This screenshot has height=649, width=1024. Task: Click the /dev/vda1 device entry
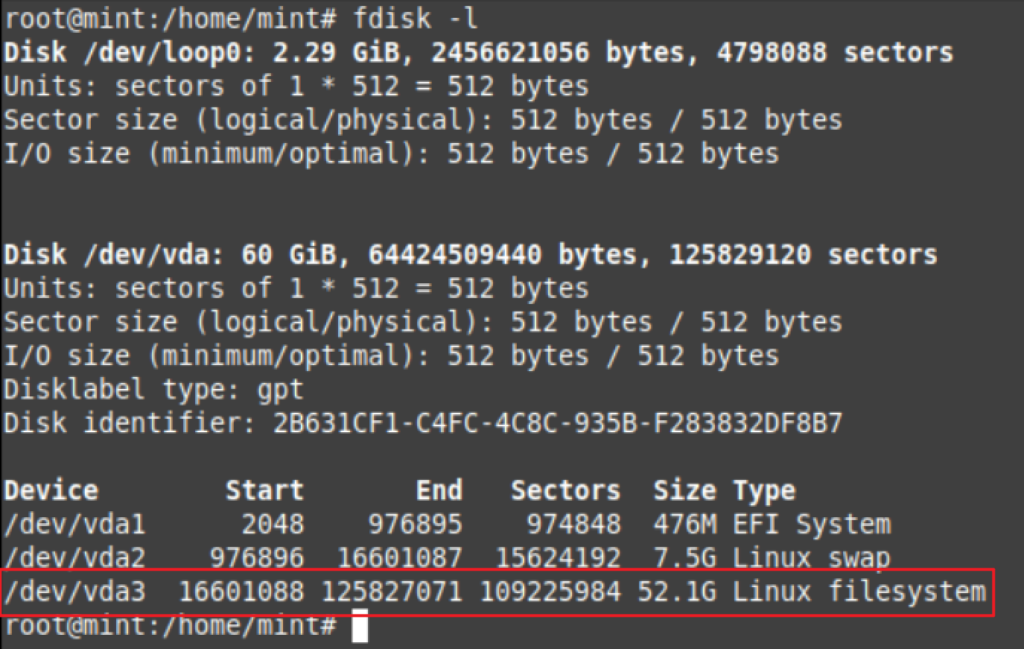pos(75,524)
